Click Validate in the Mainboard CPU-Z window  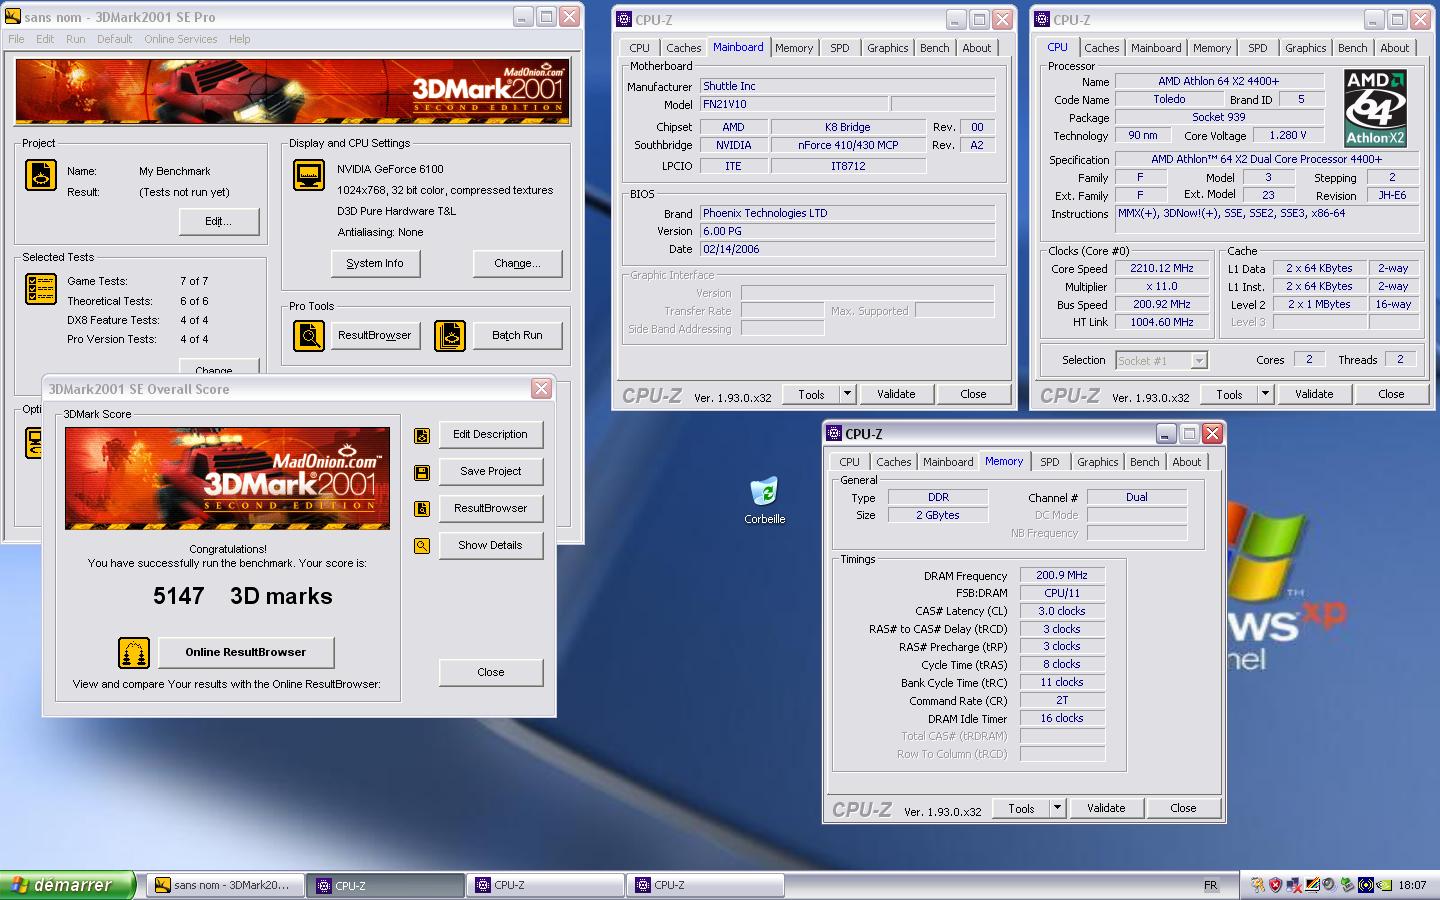tap(896, 394)
